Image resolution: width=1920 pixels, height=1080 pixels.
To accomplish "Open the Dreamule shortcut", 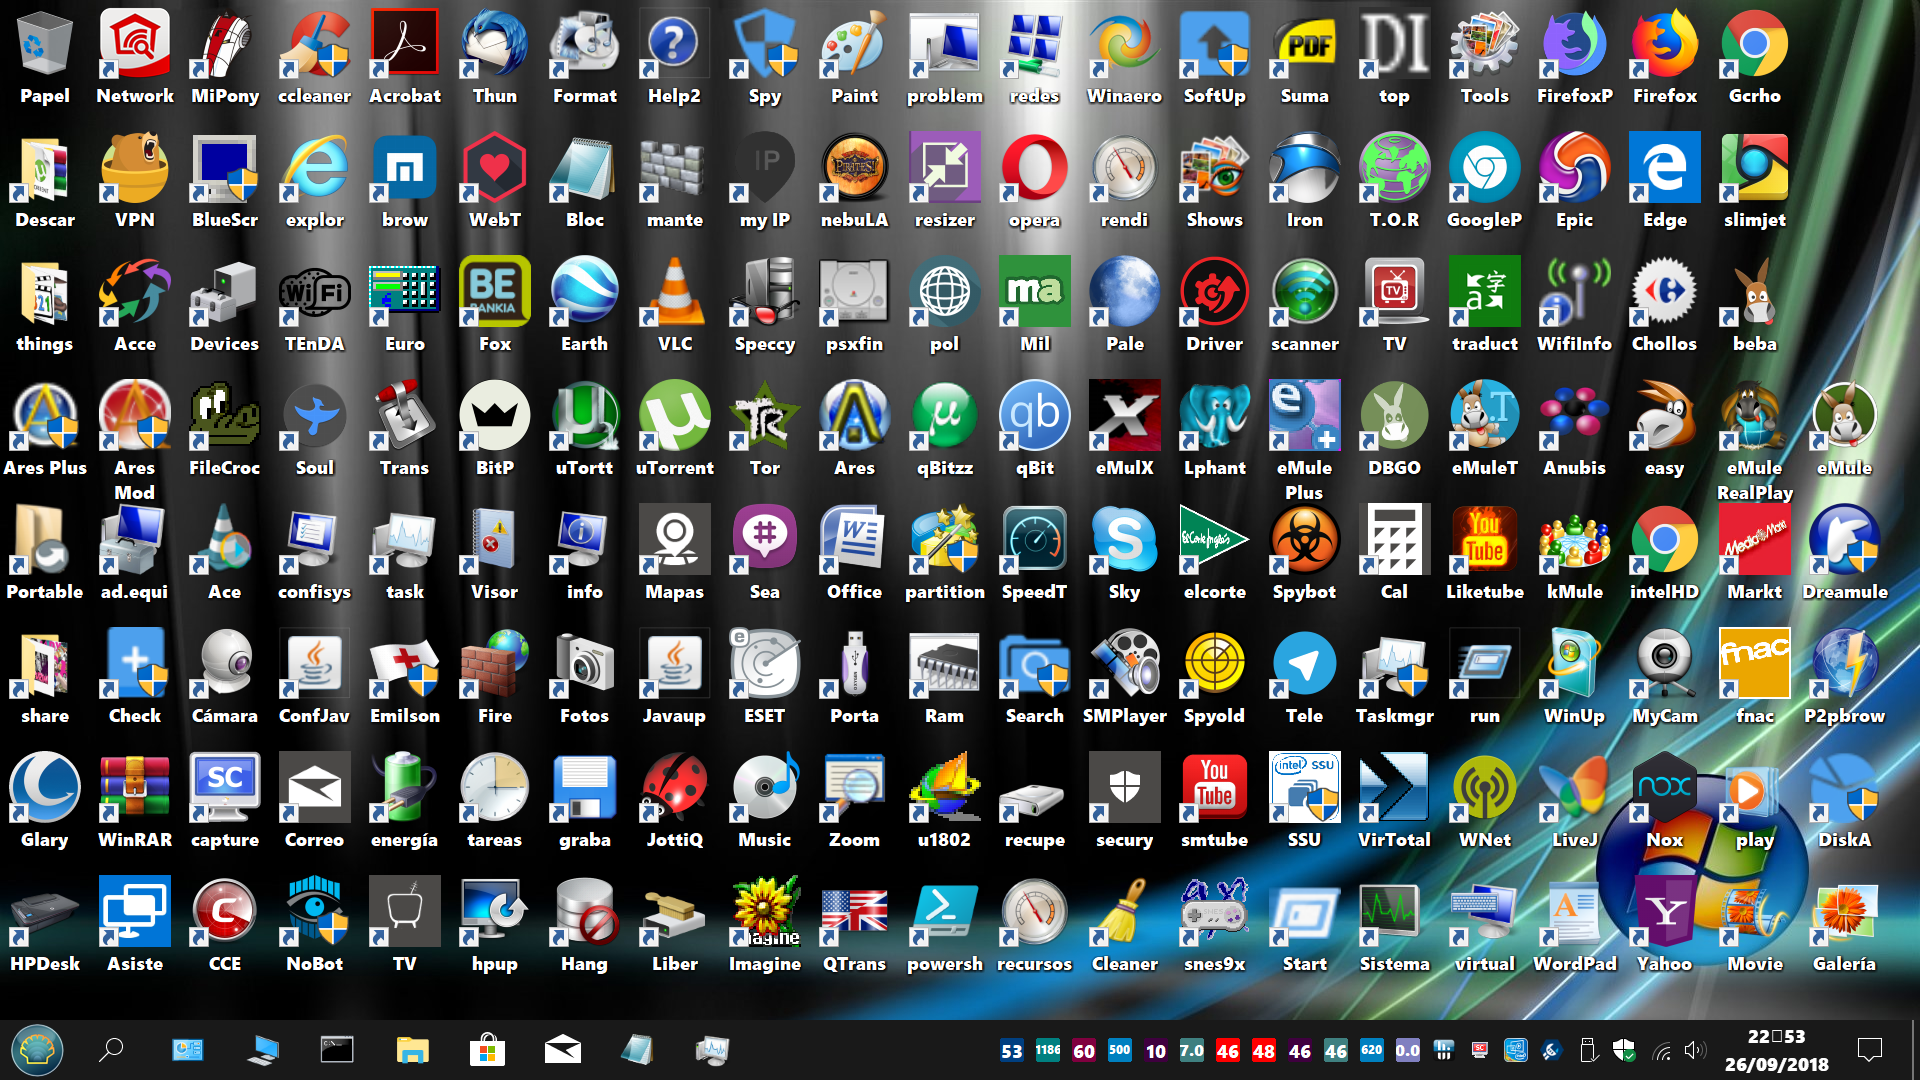I will click(x=1845, y=553).
